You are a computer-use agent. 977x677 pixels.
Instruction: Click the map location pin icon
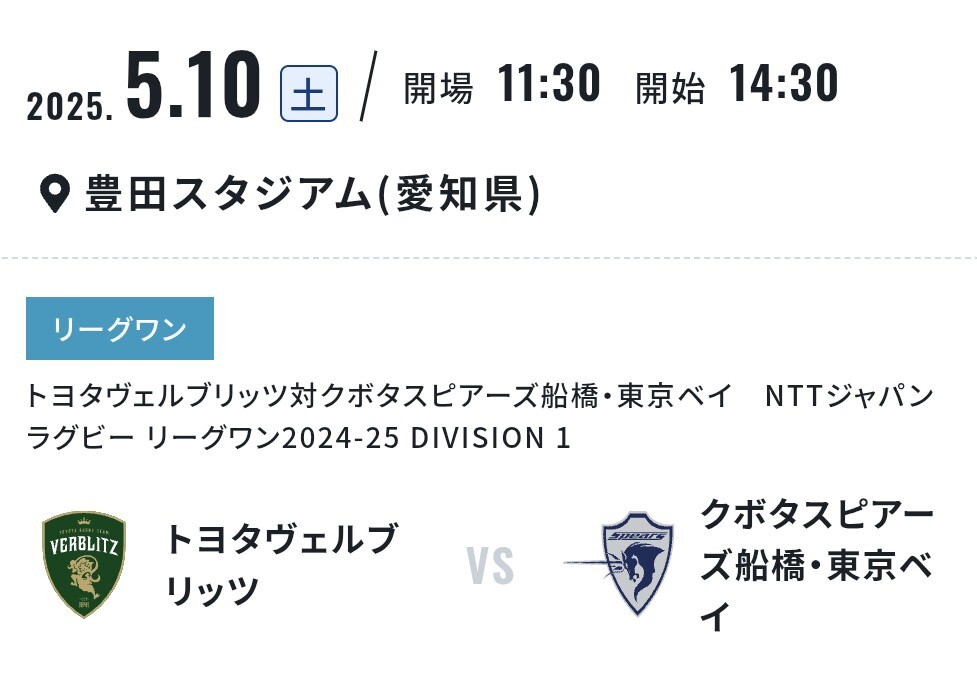(54, 194)
